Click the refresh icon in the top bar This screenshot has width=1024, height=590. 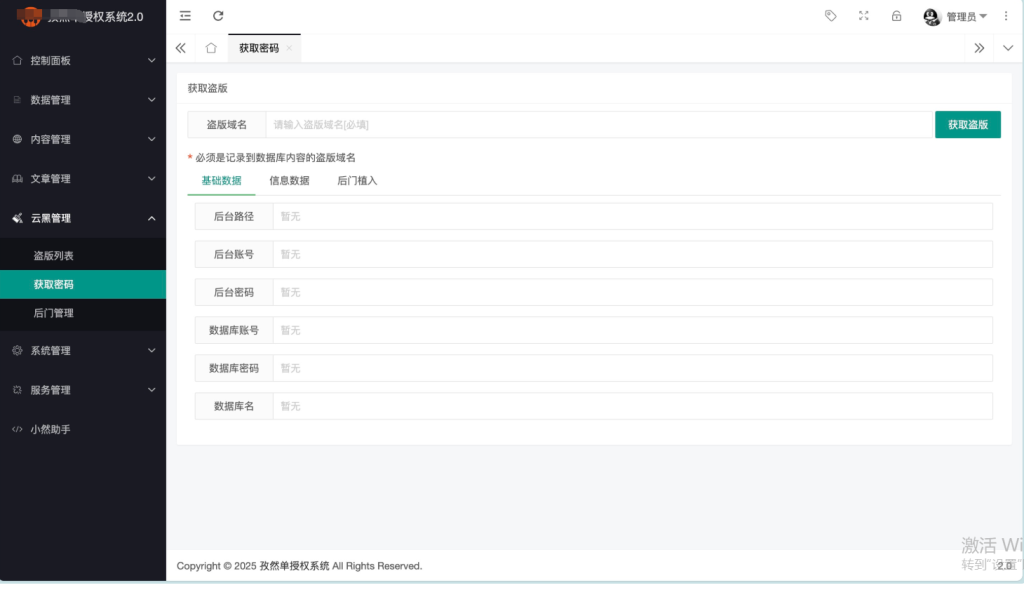[x=218, y=16]
